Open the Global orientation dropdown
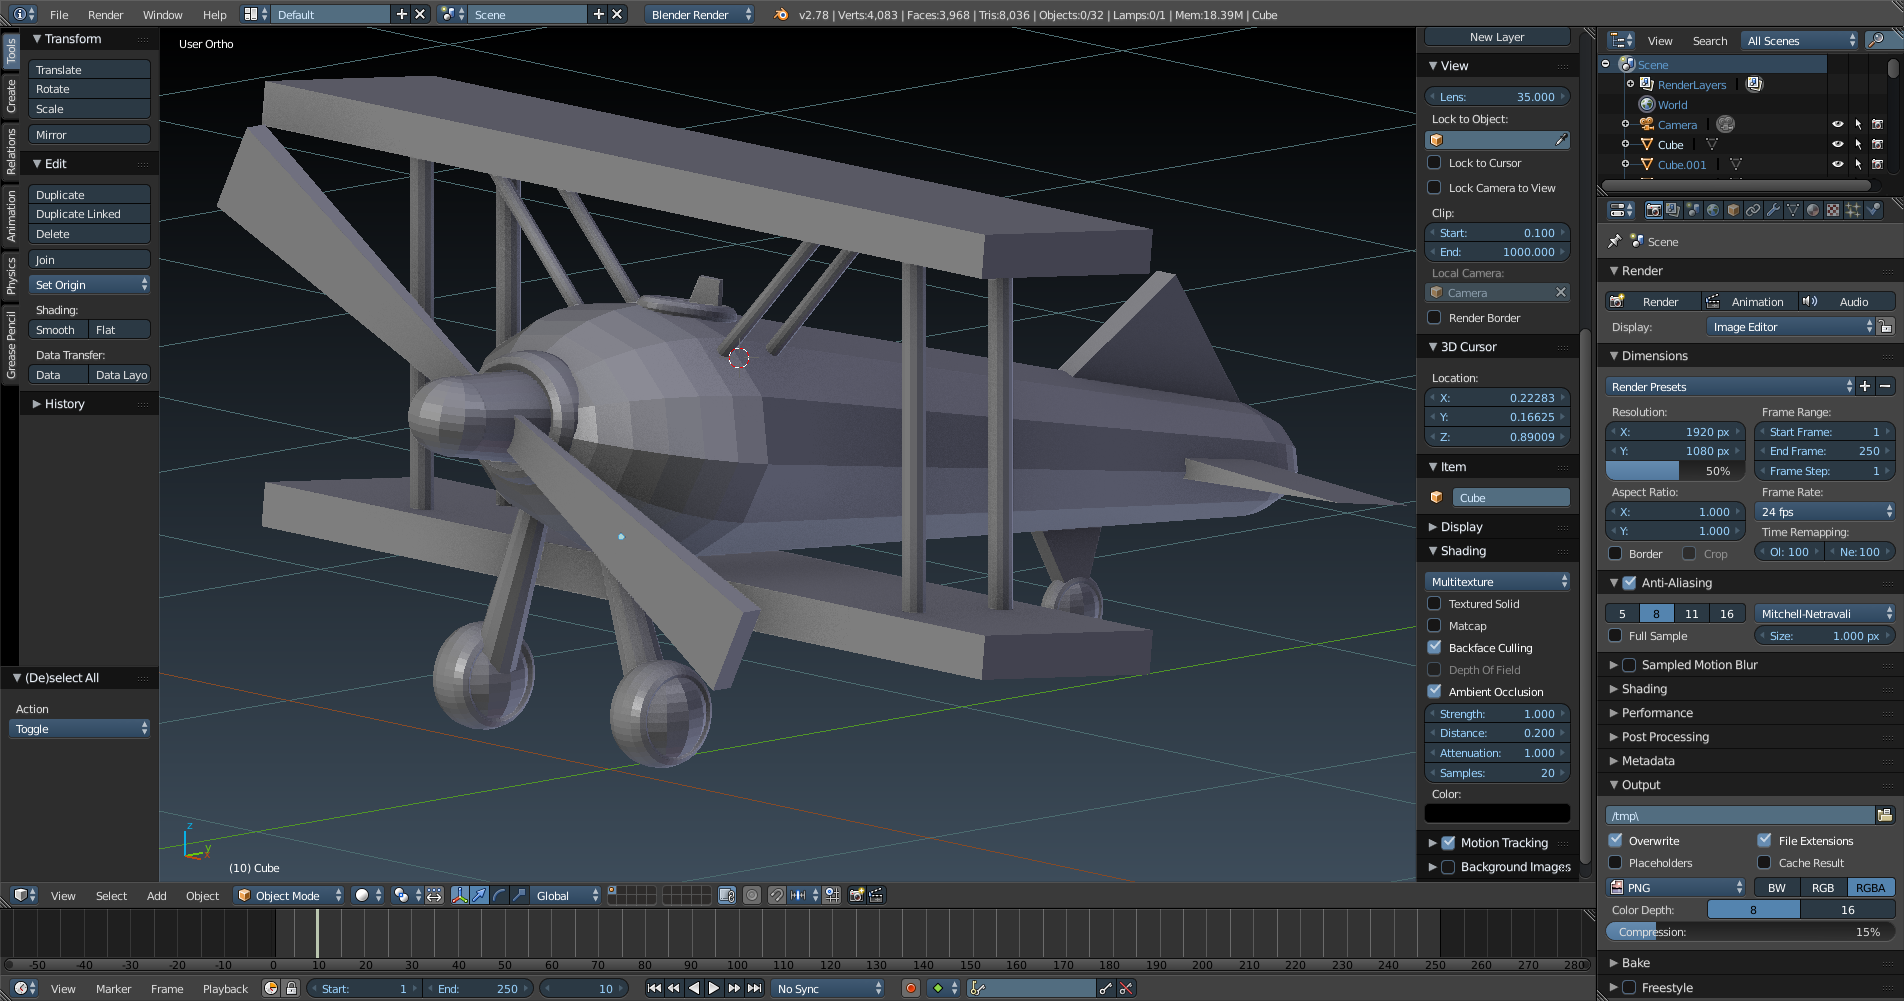 pos(566,895)
